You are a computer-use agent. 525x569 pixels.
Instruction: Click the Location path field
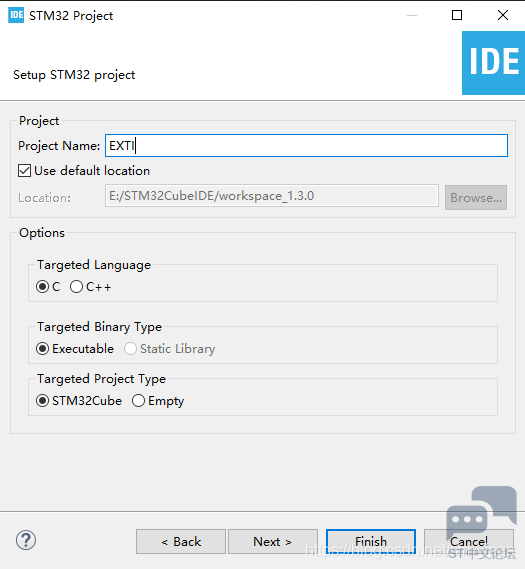pyautogui.click(x=272, y=196)
